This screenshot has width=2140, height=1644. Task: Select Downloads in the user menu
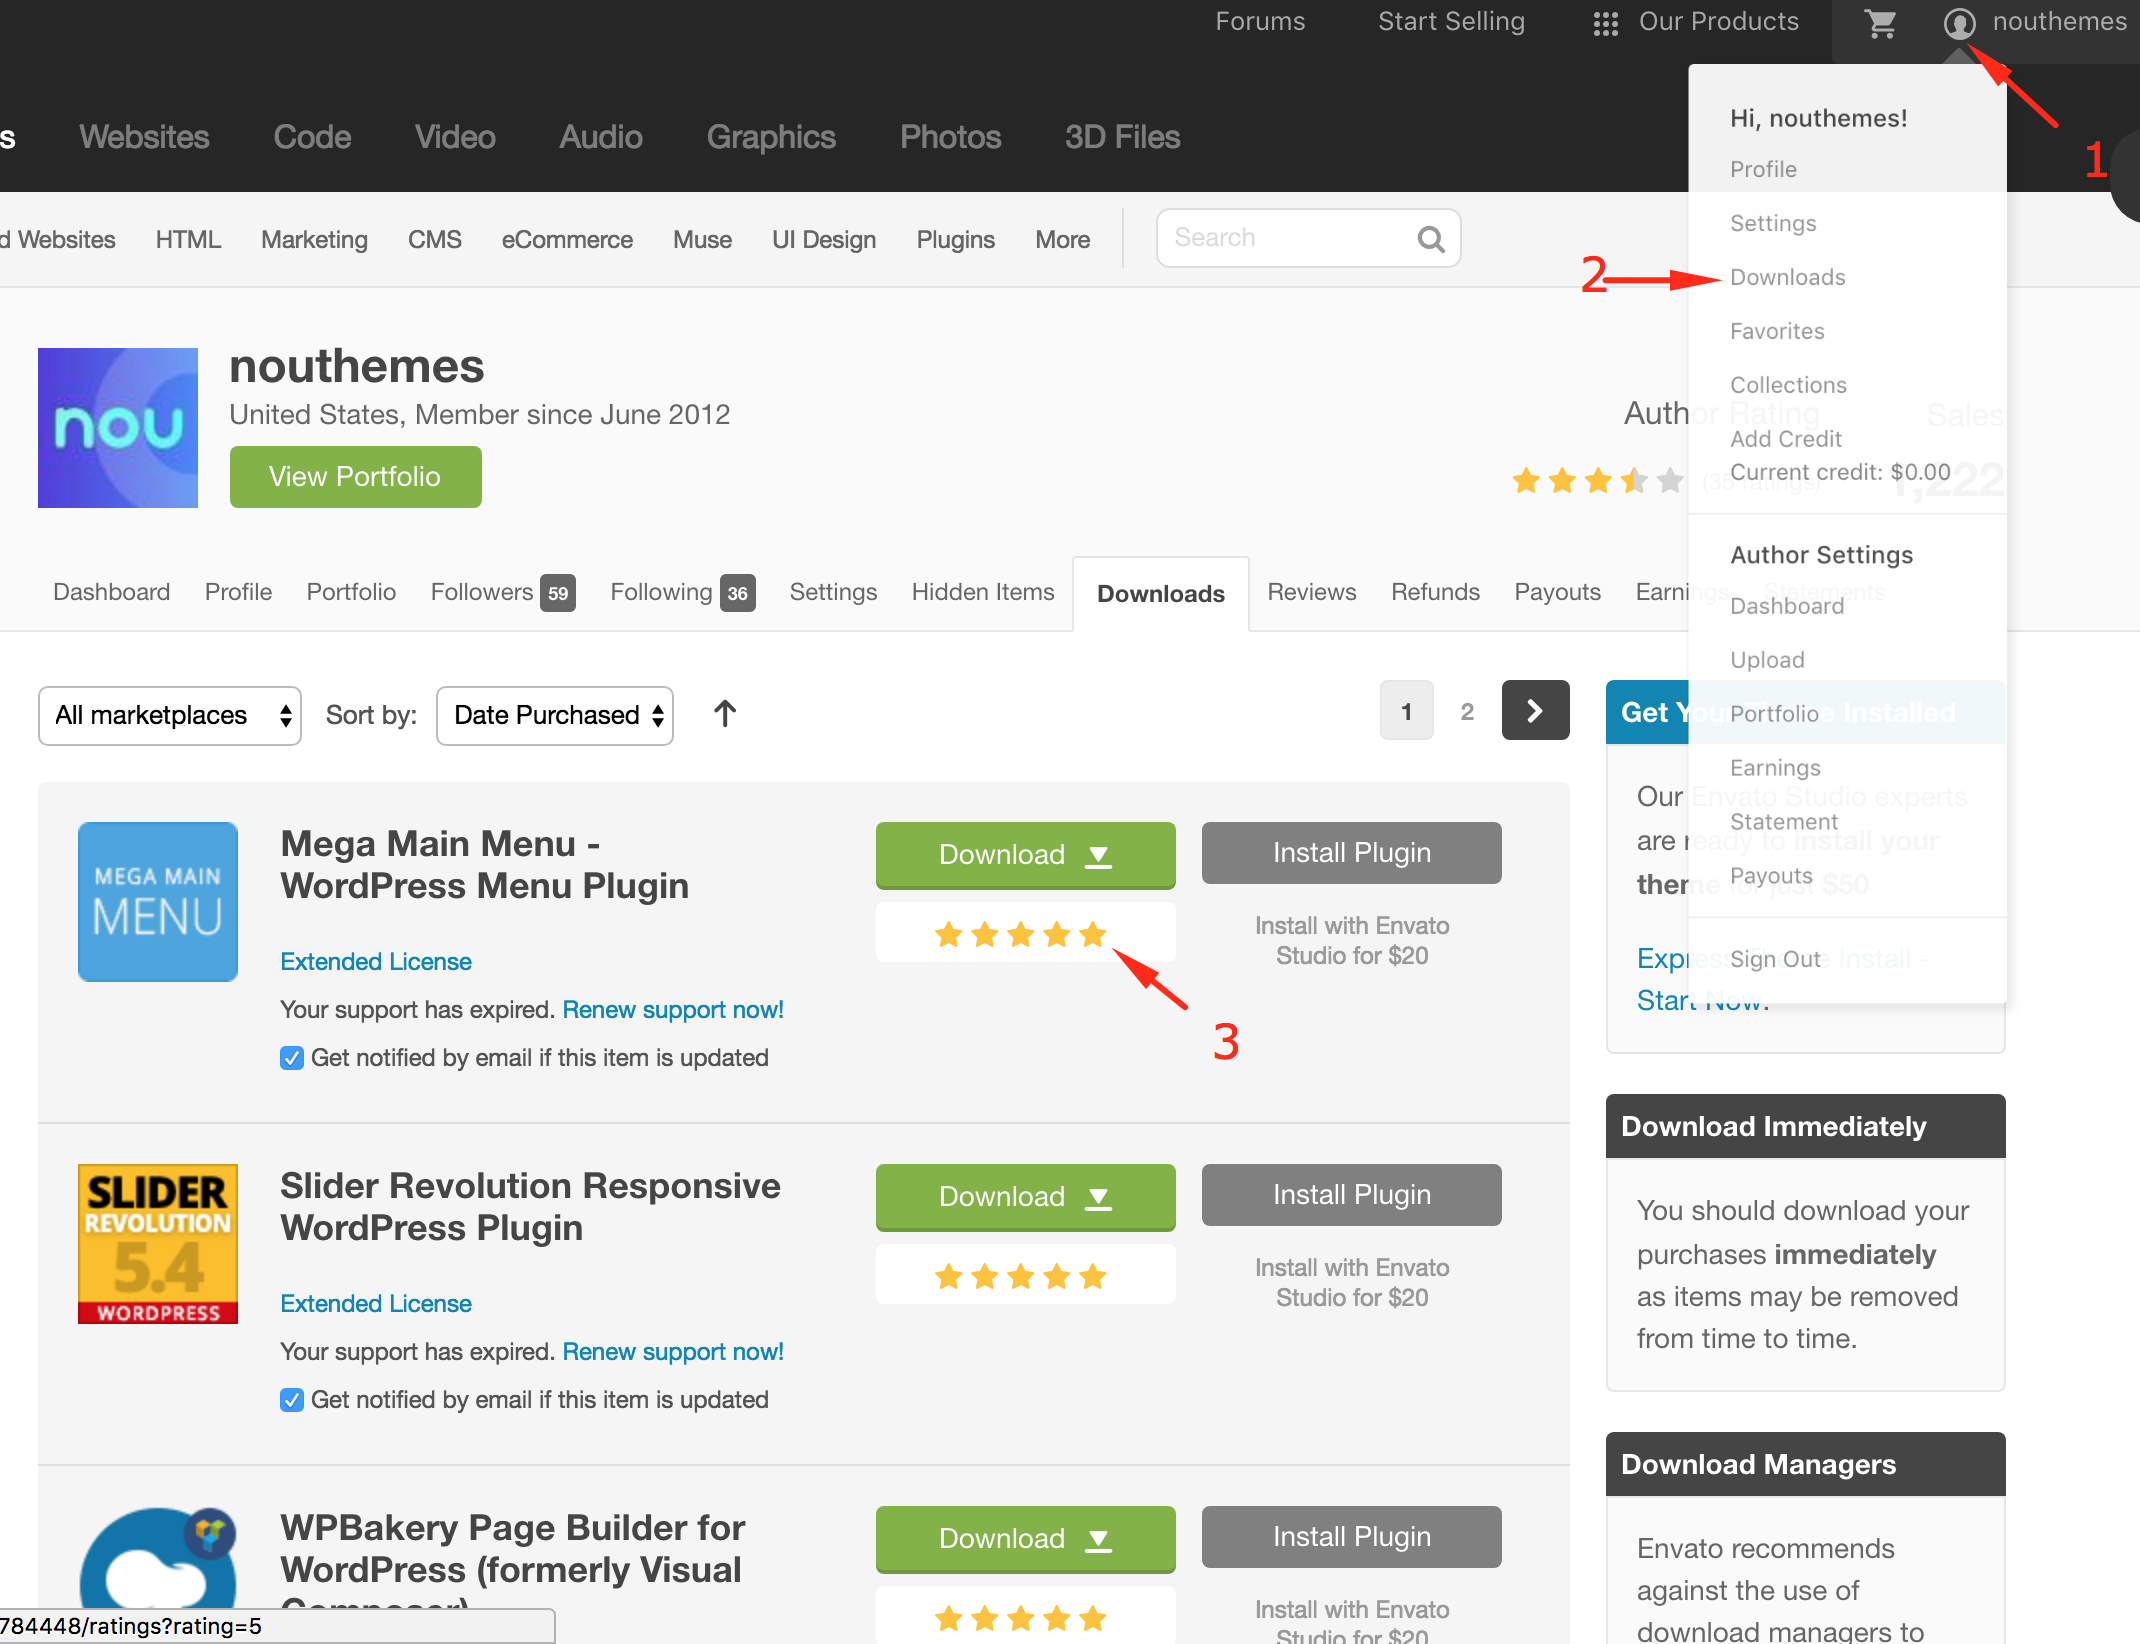coord(1787,277)
